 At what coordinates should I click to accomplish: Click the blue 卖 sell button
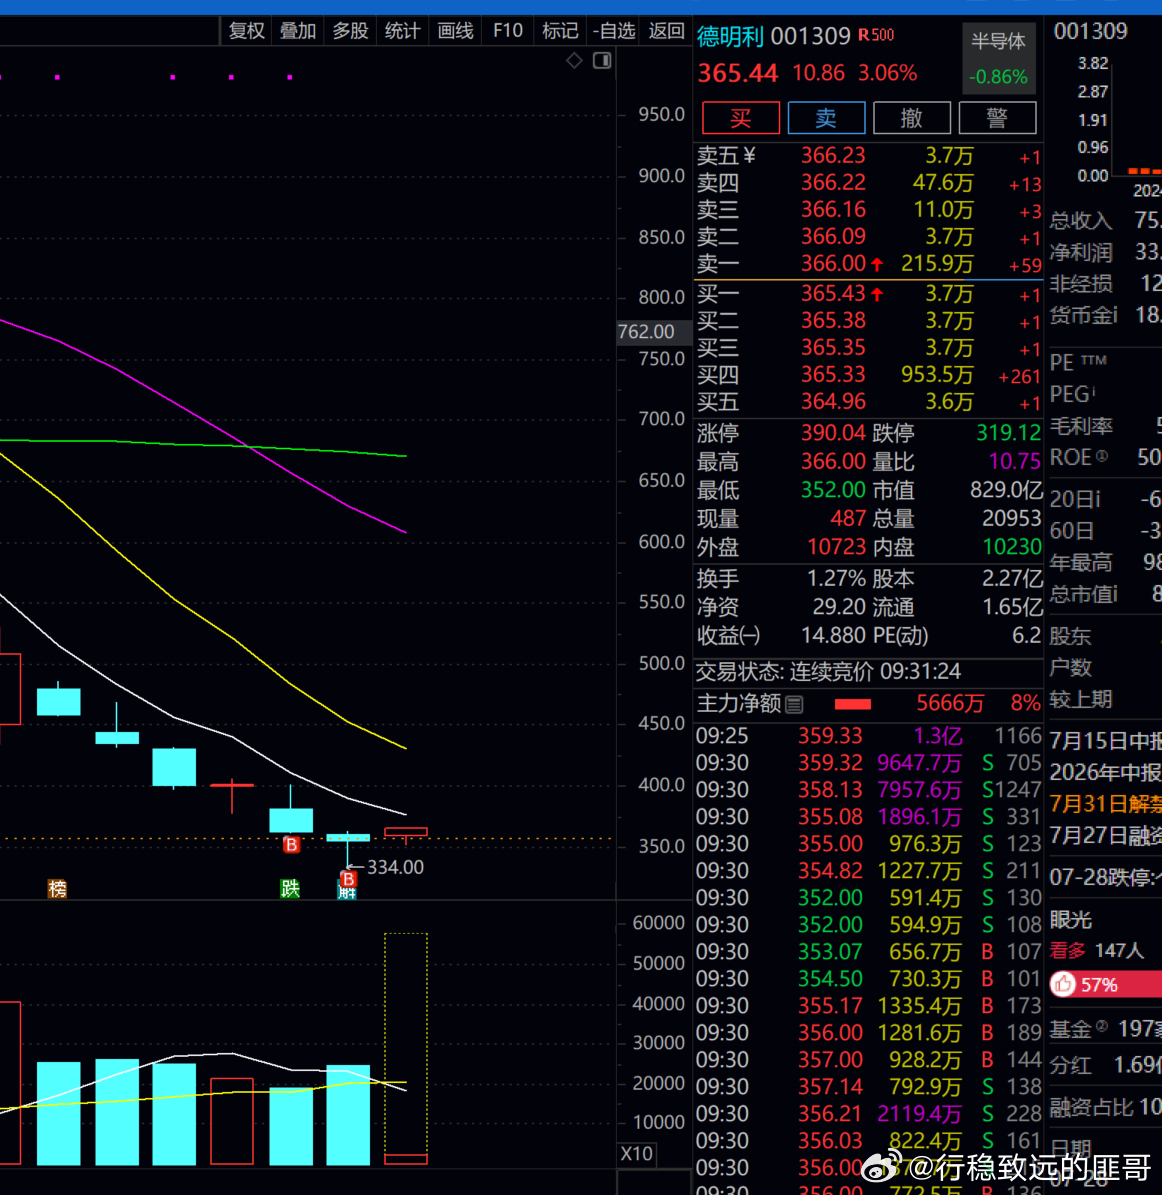click(x=826, y=117)
